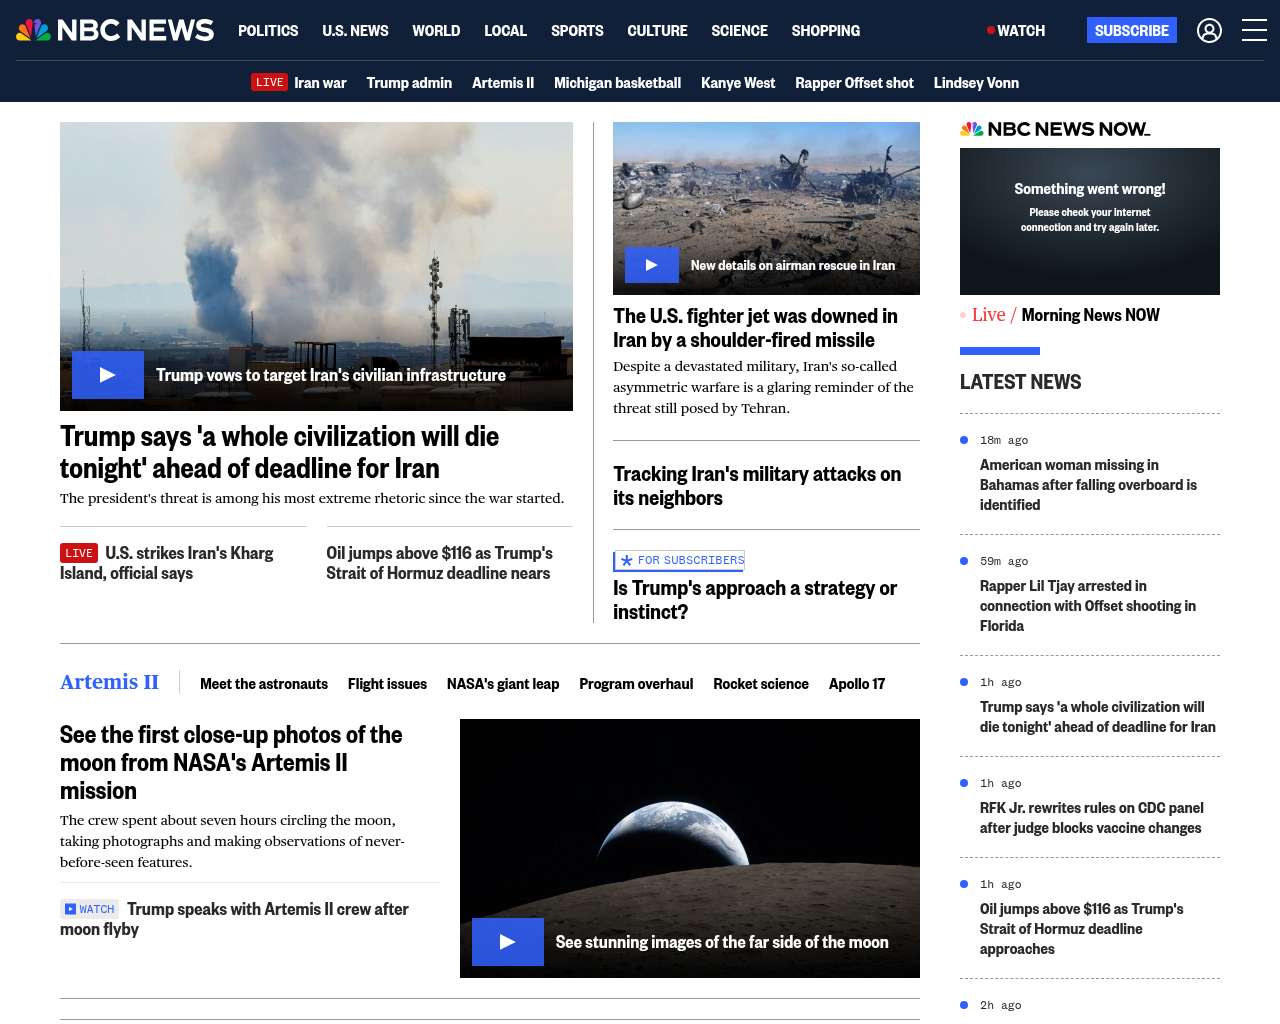Select the Michigan basketball trending topic
The image size is (1280, 1024).
tap(617, 83)
